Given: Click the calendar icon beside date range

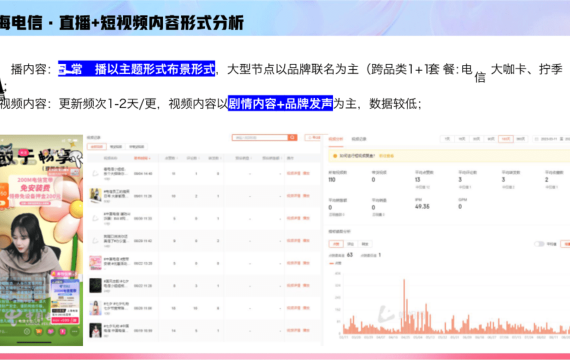Looking at the screenshot, I should tap(537, 139).
